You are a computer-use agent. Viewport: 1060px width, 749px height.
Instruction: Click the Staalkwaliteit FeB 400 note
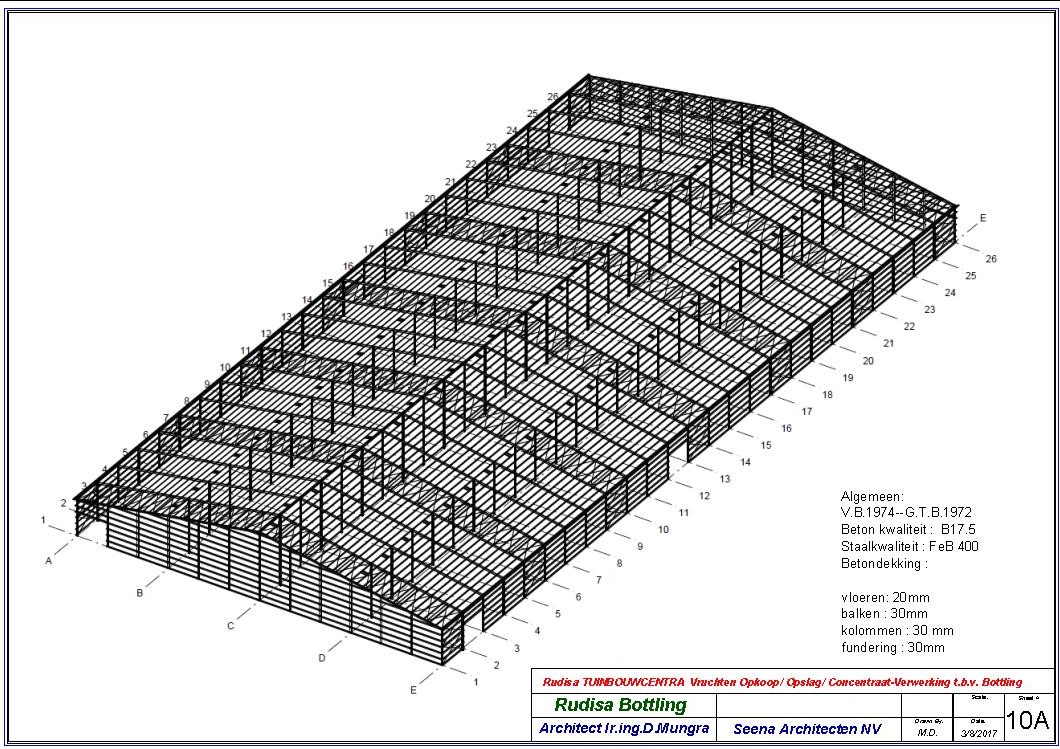pos(909,546)
